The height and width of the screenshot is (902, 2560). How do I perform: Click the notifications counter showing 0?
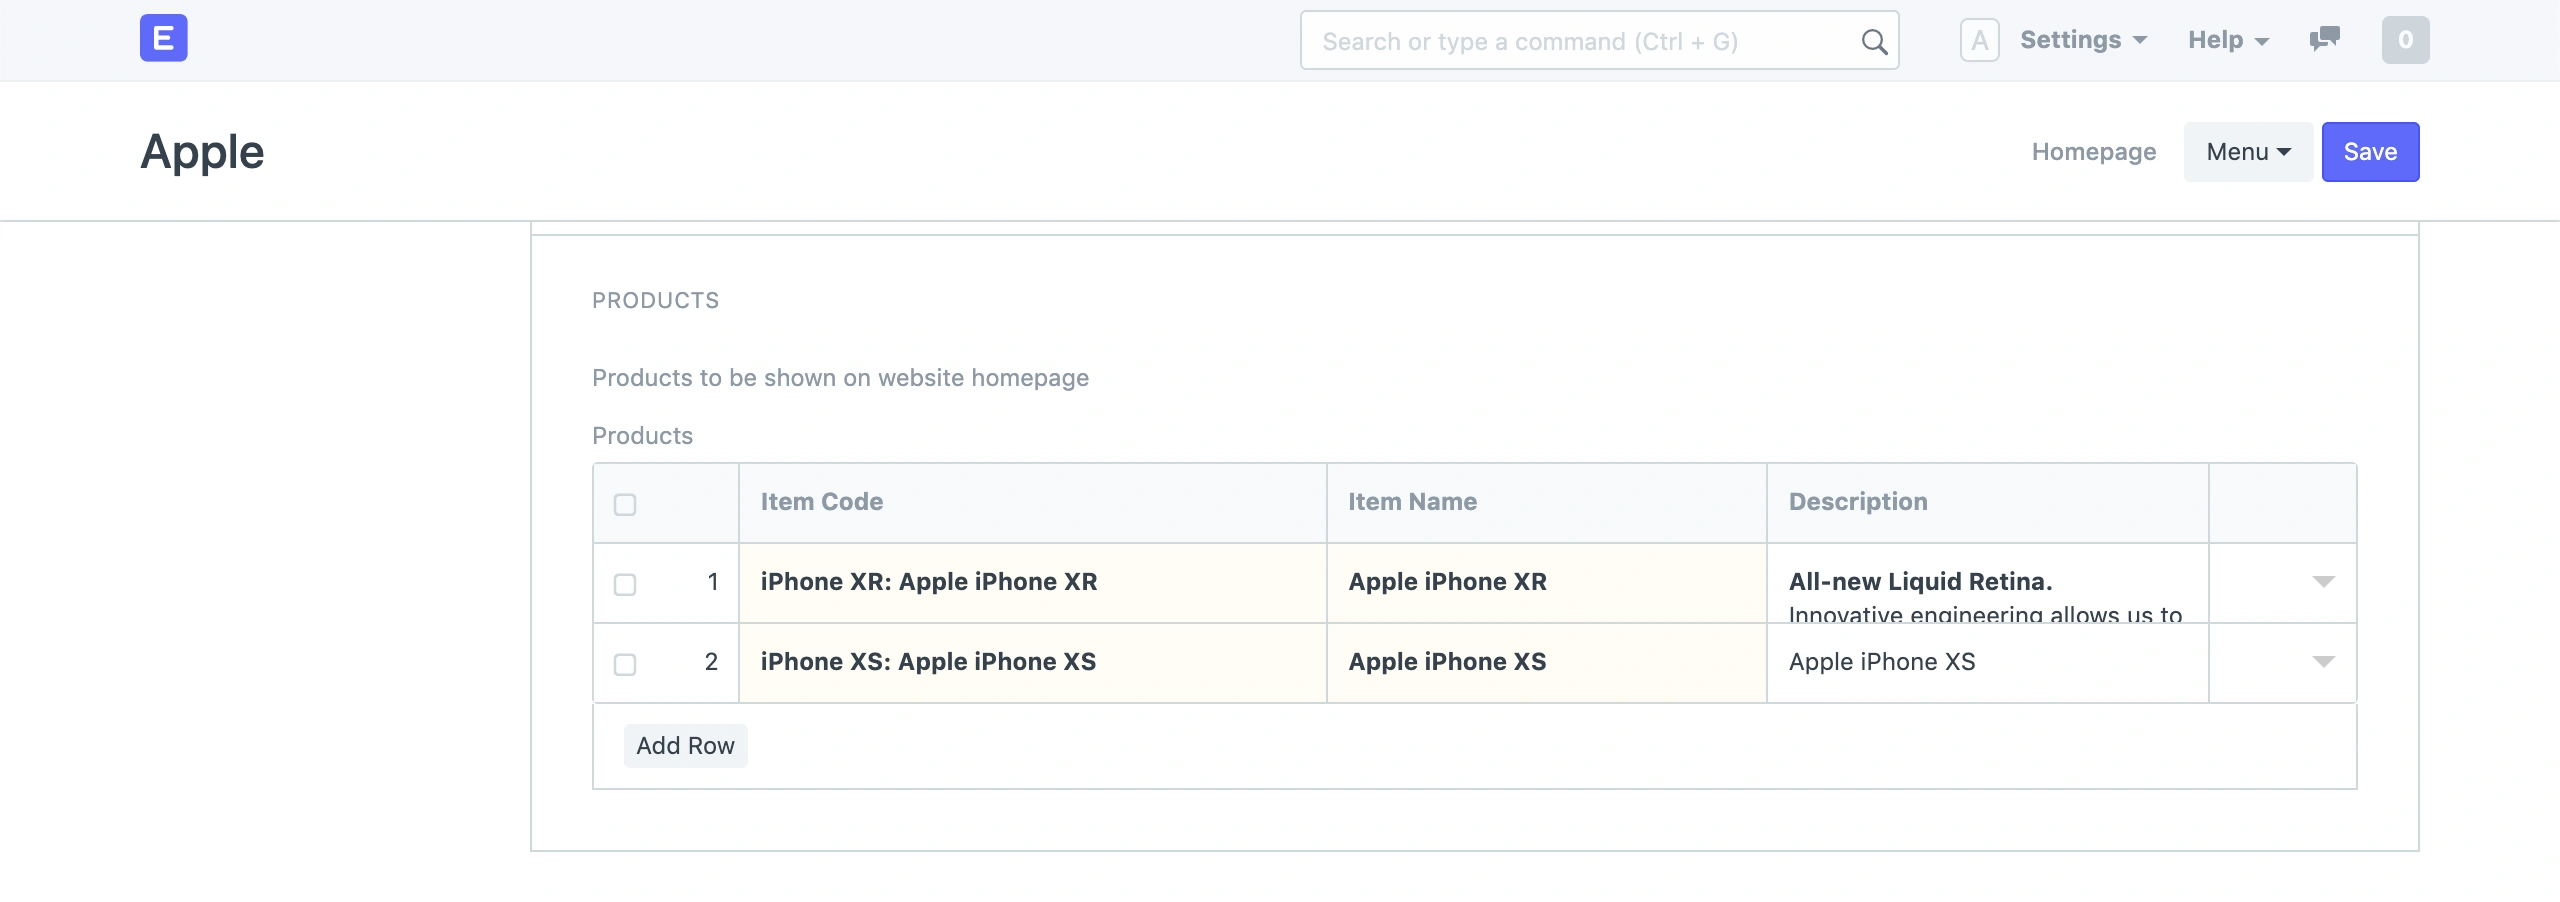(2405, 40)
